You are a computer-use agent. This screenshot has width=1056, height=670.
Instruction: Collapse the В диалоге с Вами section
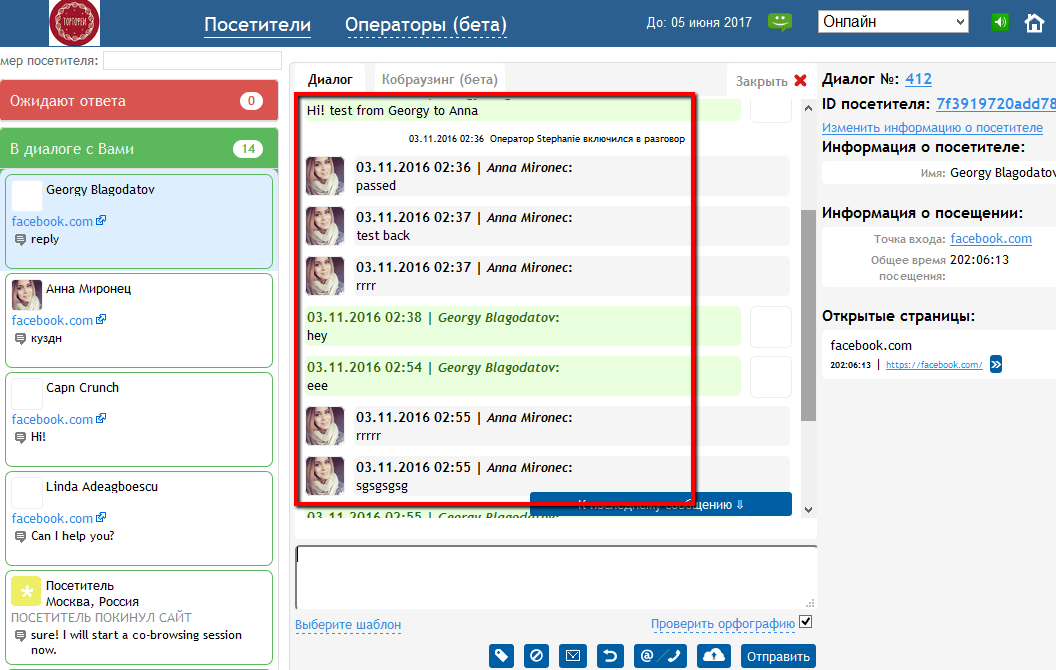[138, 149]
